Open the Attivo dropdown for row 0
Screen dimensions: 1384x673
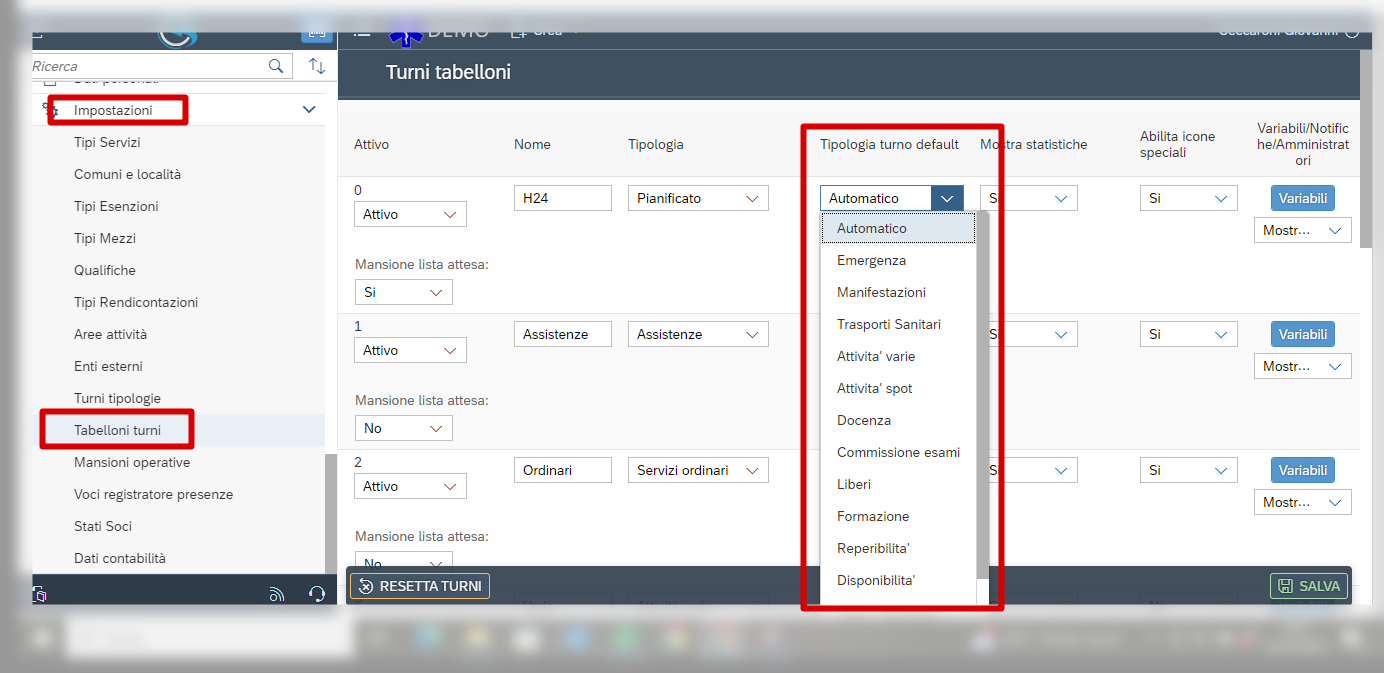tap(410, 214)
